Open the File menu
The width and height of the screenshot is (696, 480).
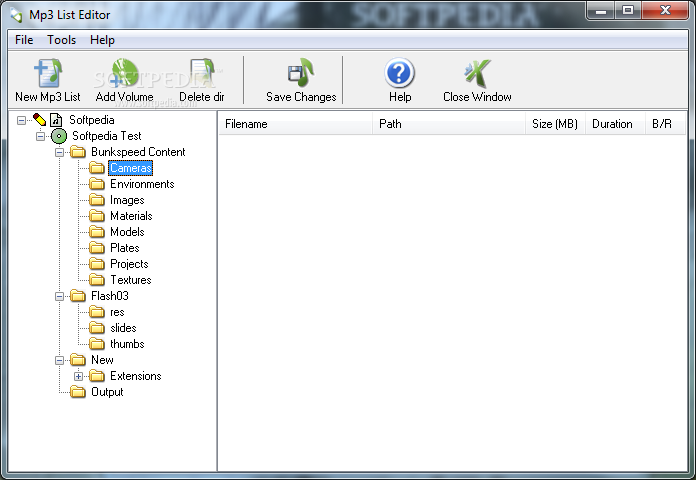[x=24, y=40]
